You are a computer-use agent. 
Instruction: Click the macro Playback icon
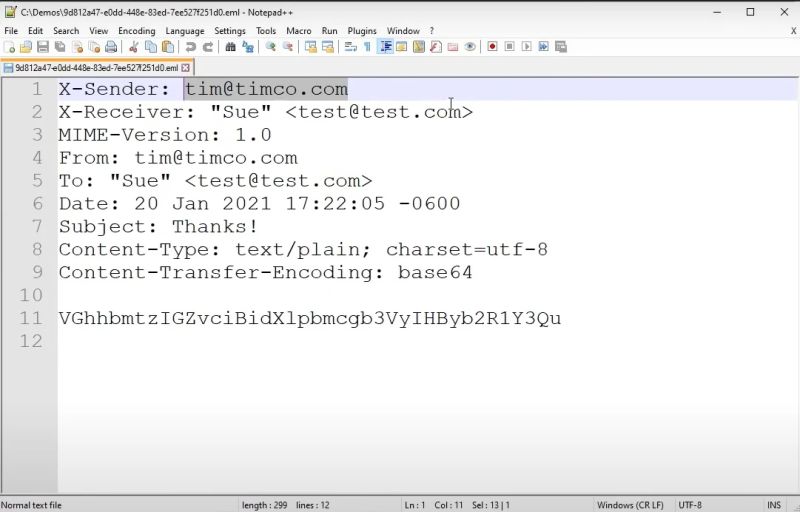(x=527, y=47)
